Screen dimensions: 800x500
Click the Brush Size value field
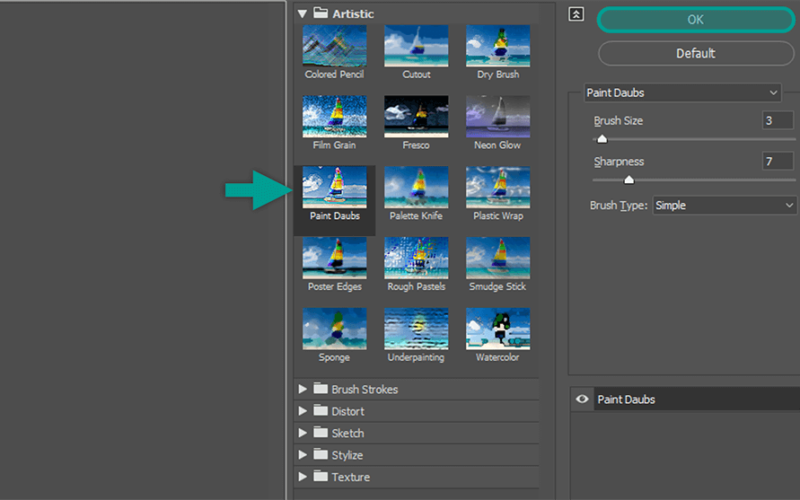point(778,121)
